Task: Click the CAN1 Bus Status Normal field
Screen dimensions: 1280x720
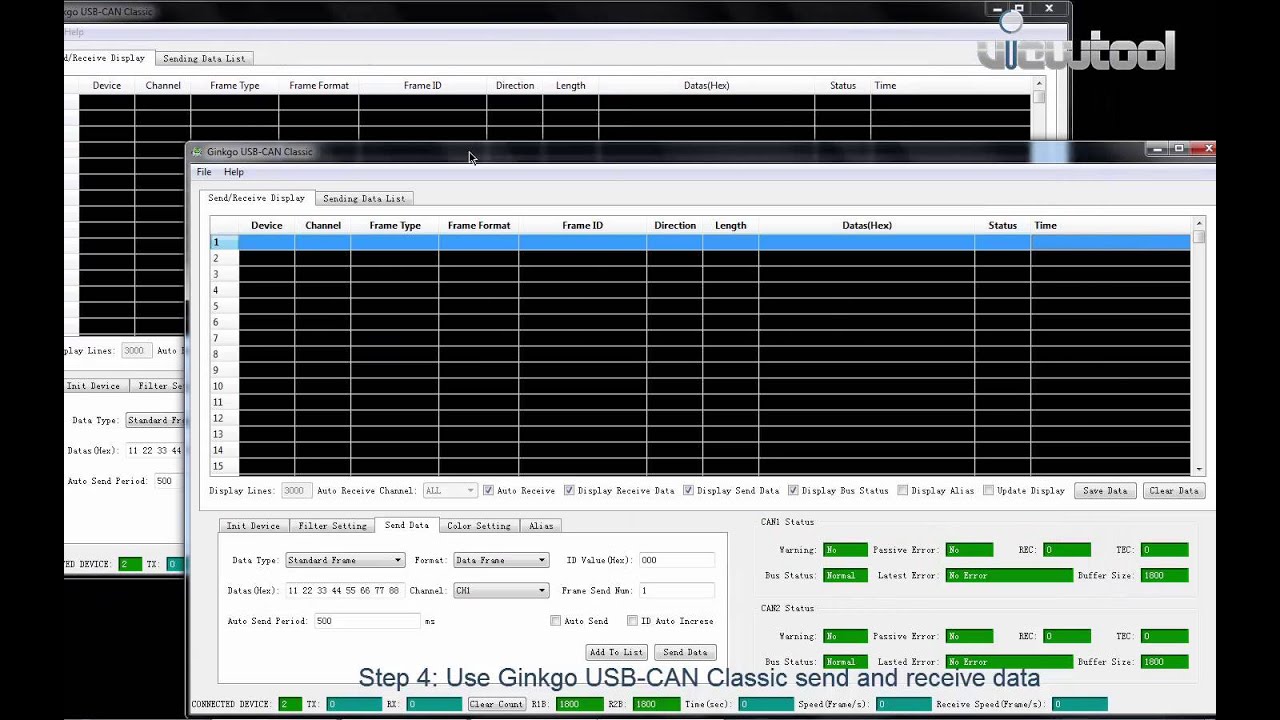Action: pos(845,576)
